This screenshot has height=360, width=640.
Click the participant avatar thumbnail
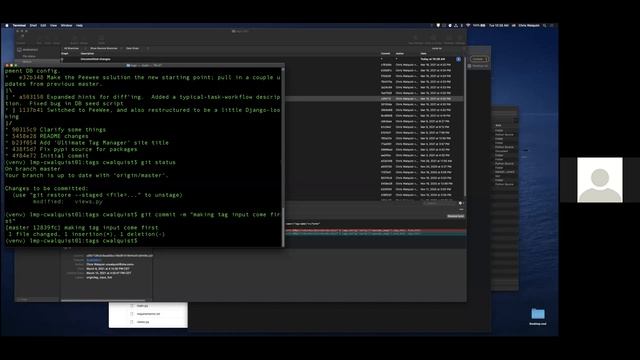tap(600, 180)
